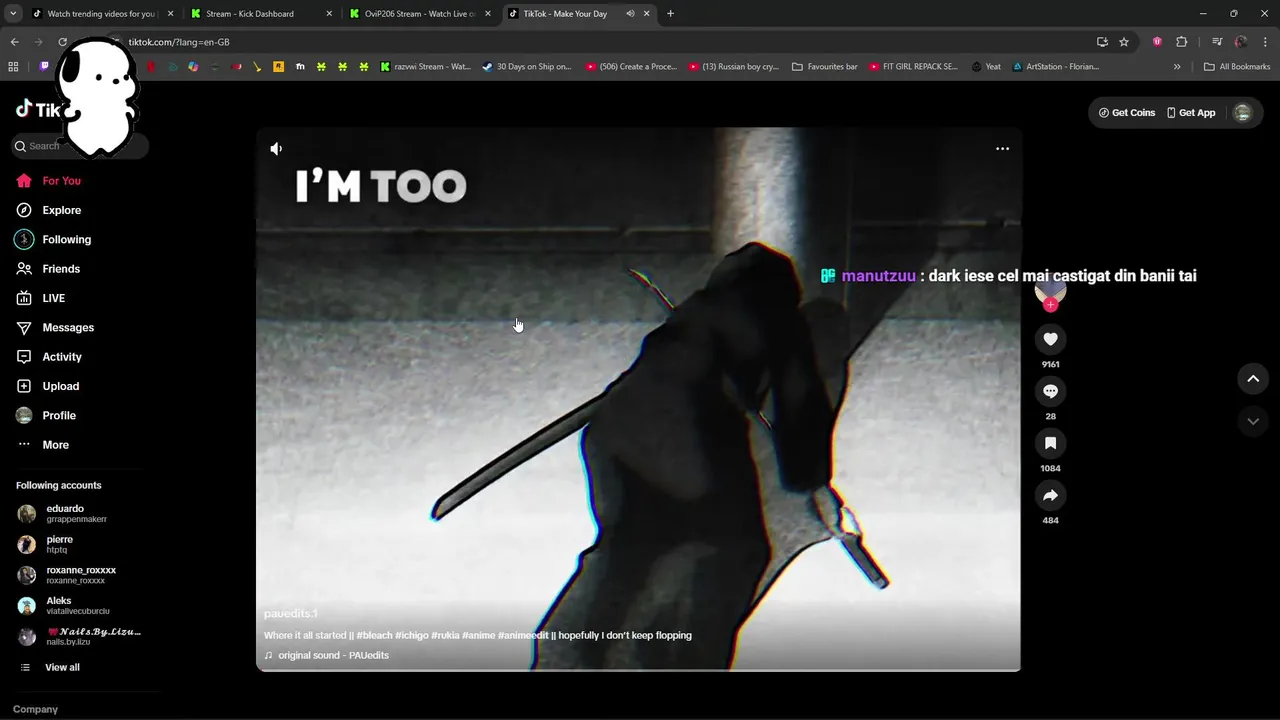Open the (13) Russian boy cry bookmark
The width and height of the screenshot is (1280, 720).
click(x=734, y=67)
